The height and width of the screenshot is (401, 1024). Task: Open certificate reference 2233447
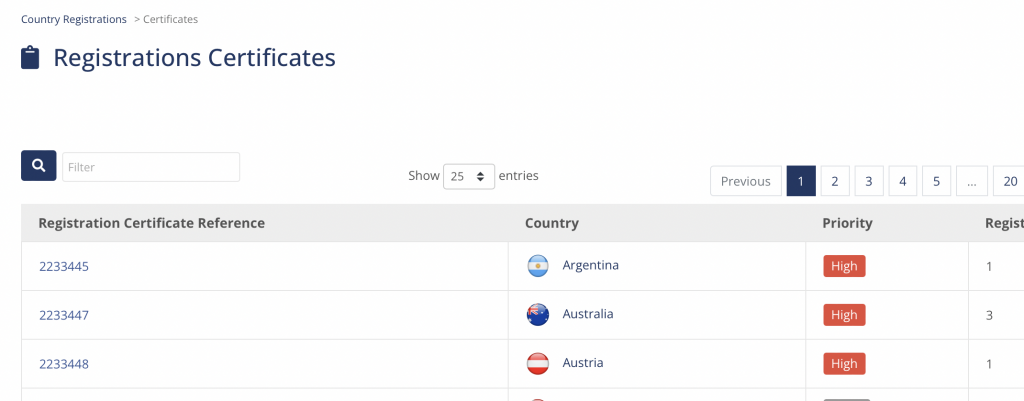click(x=64, y=315)
